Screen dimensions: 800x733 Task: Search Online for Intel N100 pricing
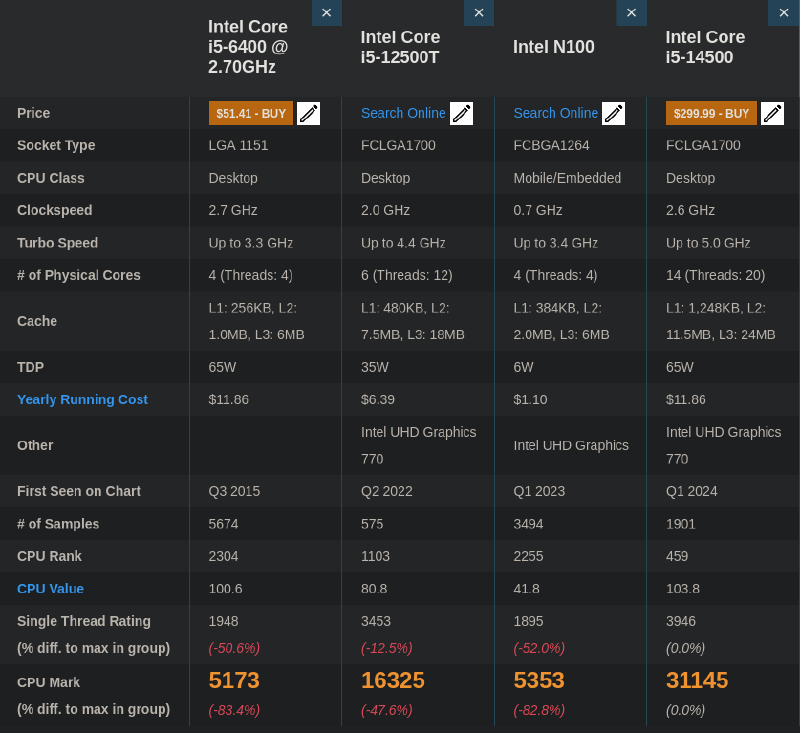tap(555, 113)
